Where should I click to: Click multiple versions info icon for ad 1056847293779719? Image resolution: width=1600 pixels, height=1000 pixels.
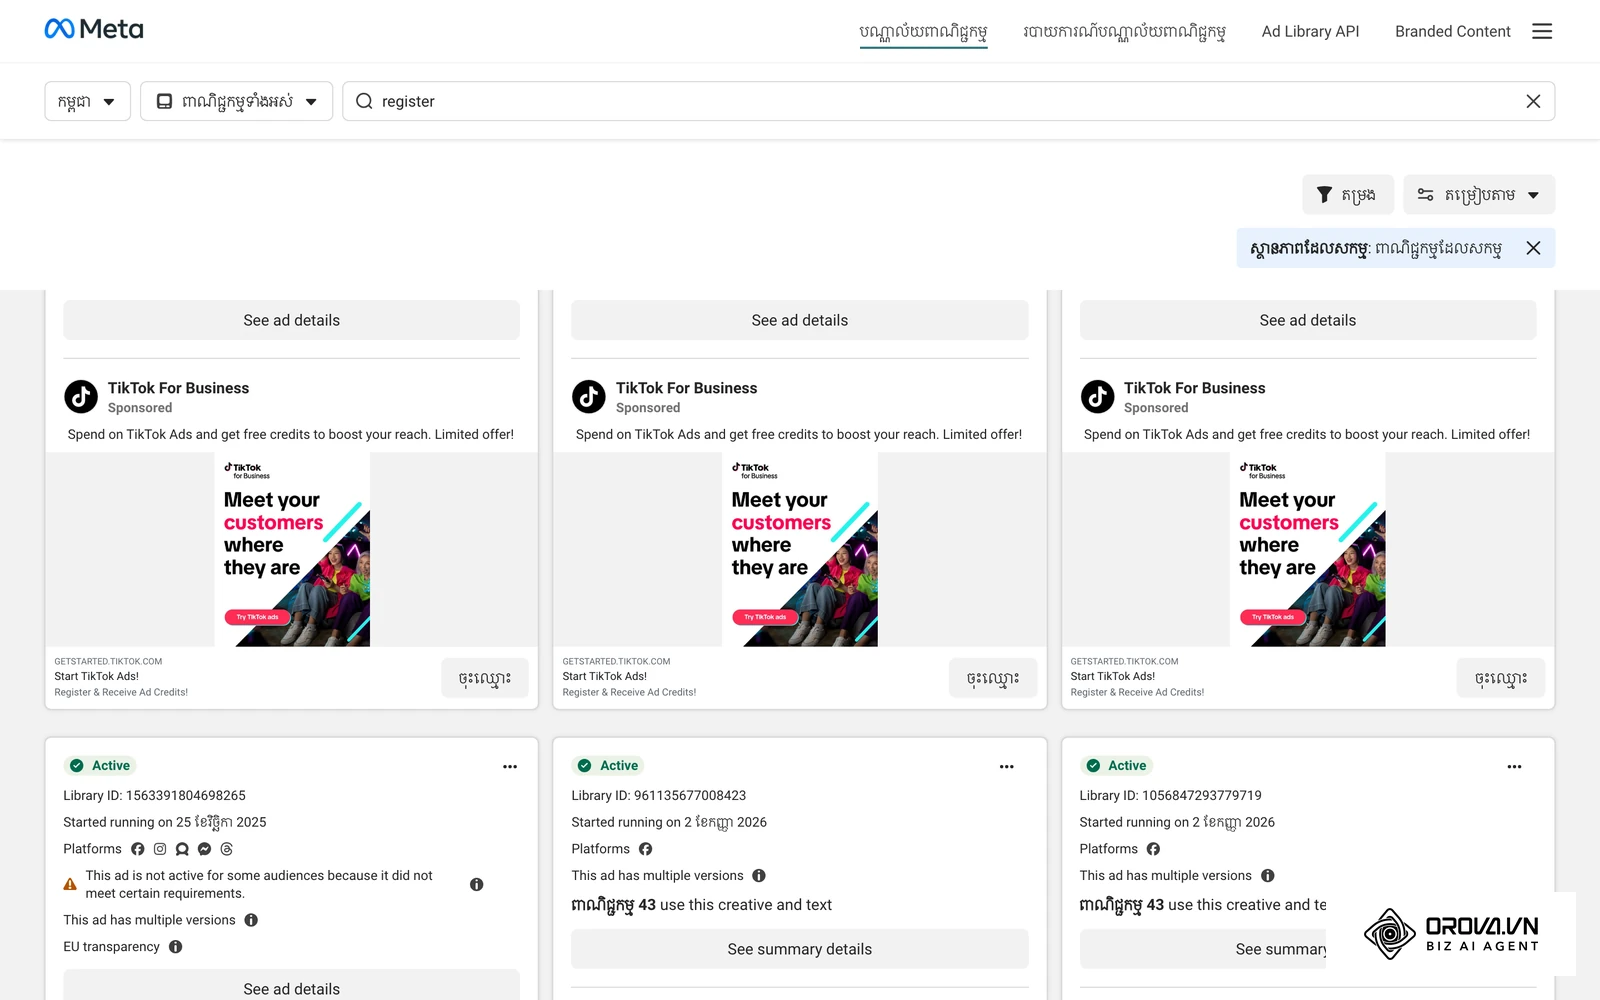1267,876
